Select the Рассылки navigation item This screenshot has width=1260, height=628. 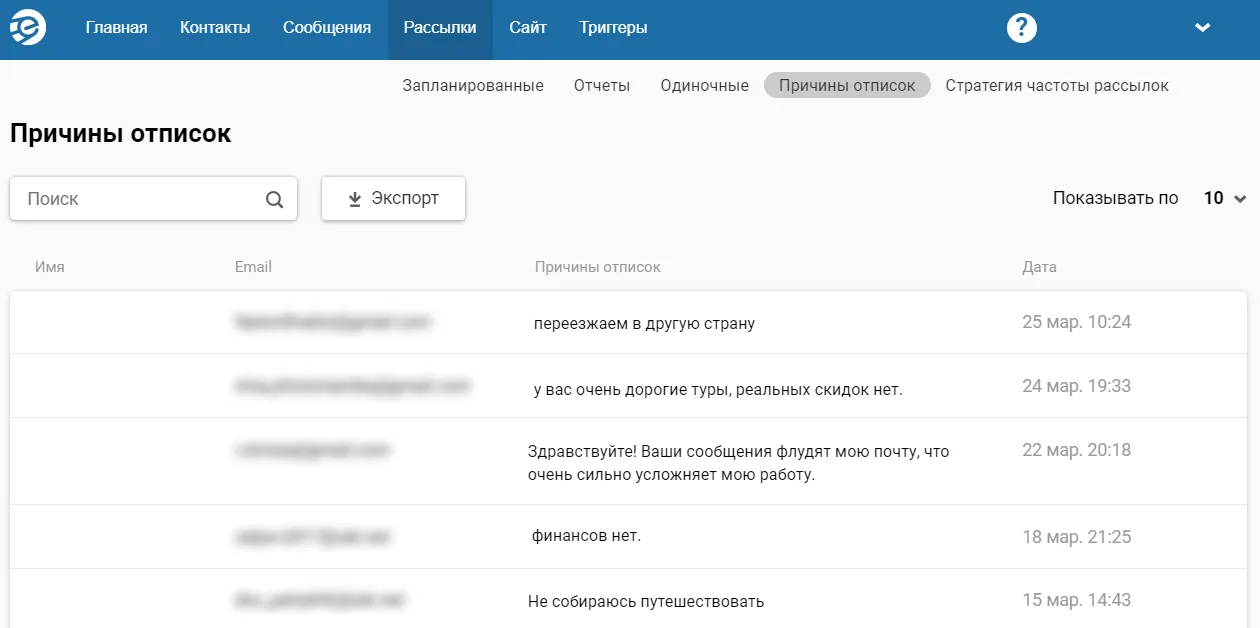[x=440, y=28]
